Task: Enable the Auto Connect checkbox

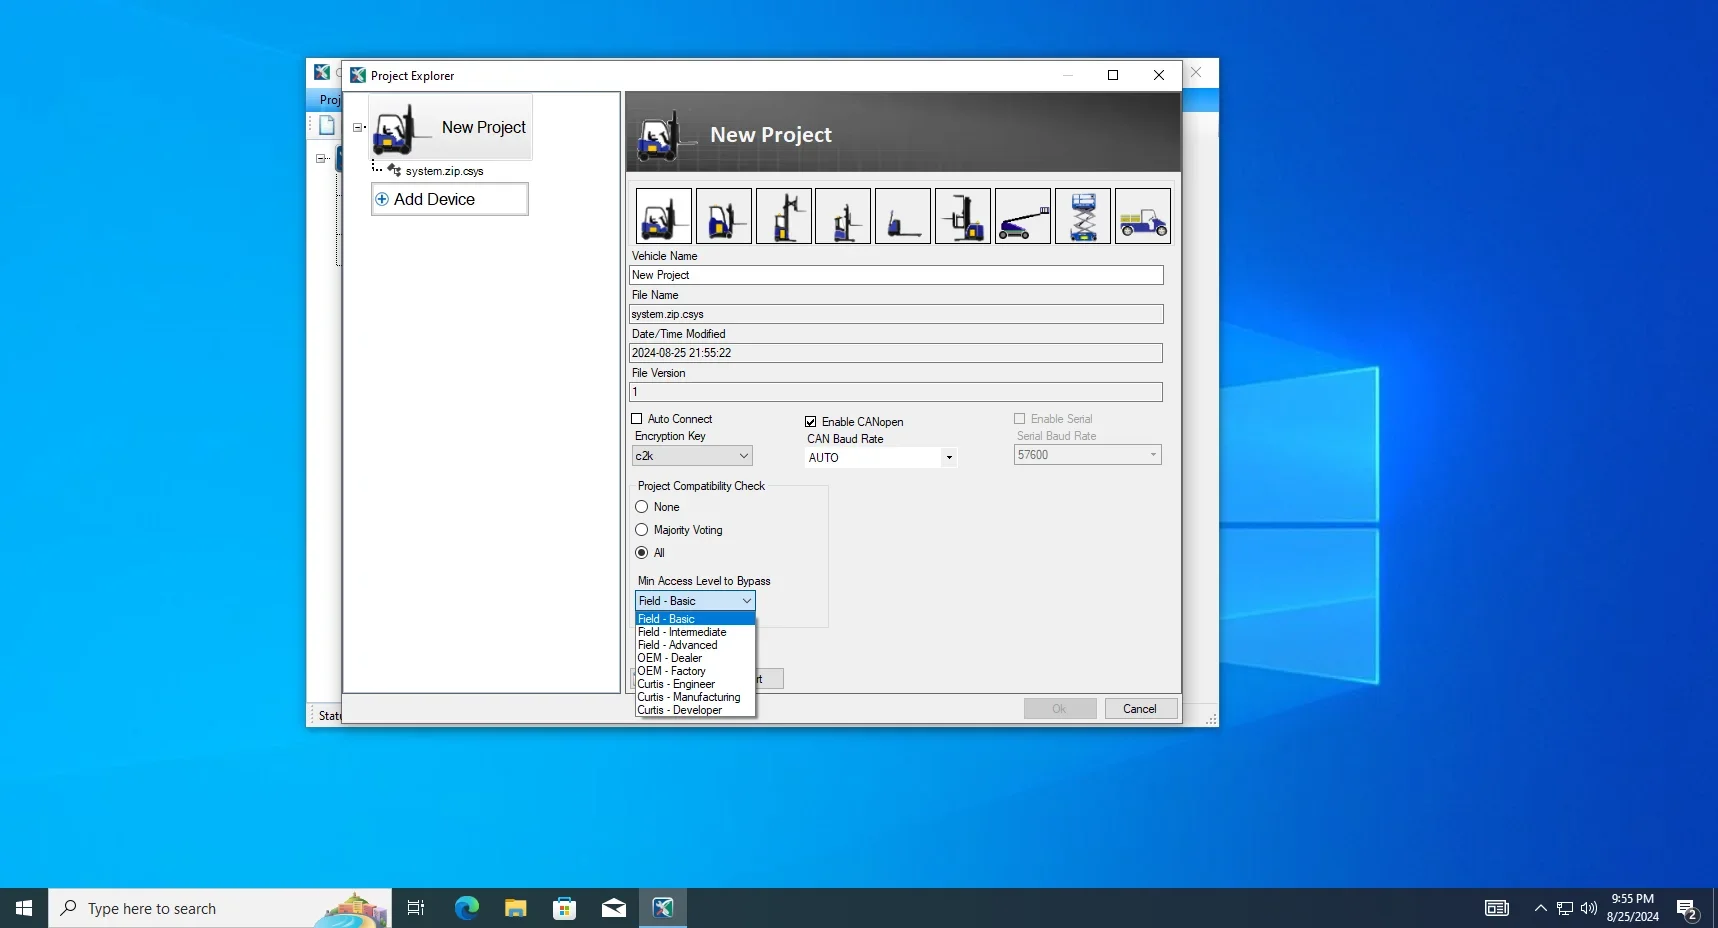Action: click(637, 419)
